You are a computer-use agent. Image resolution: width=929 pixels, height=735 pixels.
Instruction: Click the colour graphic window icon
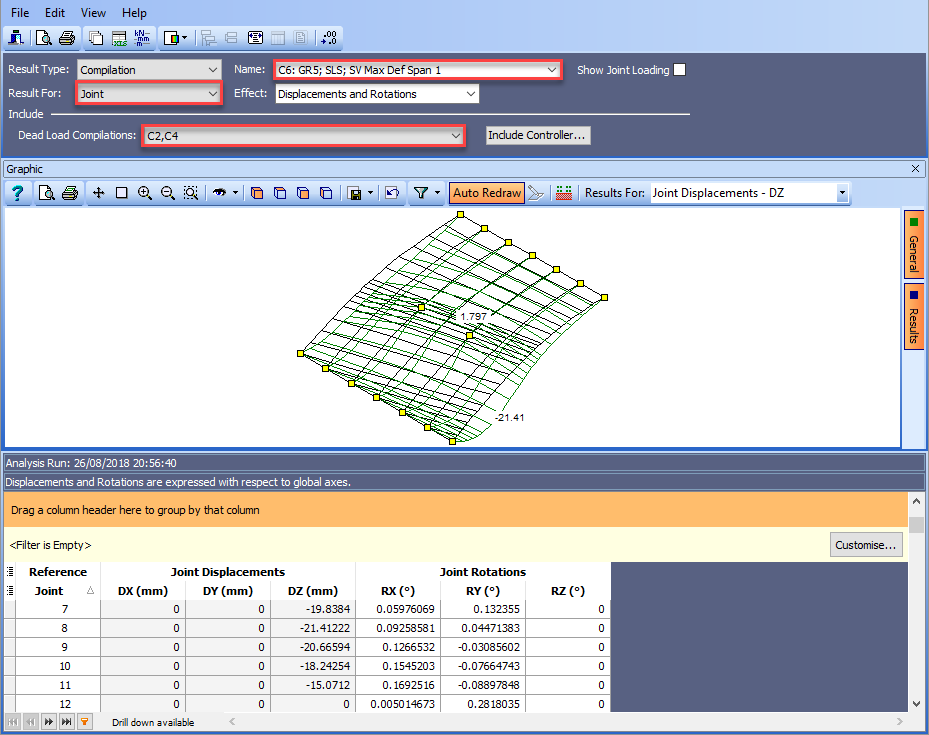[x=171, y=38]
